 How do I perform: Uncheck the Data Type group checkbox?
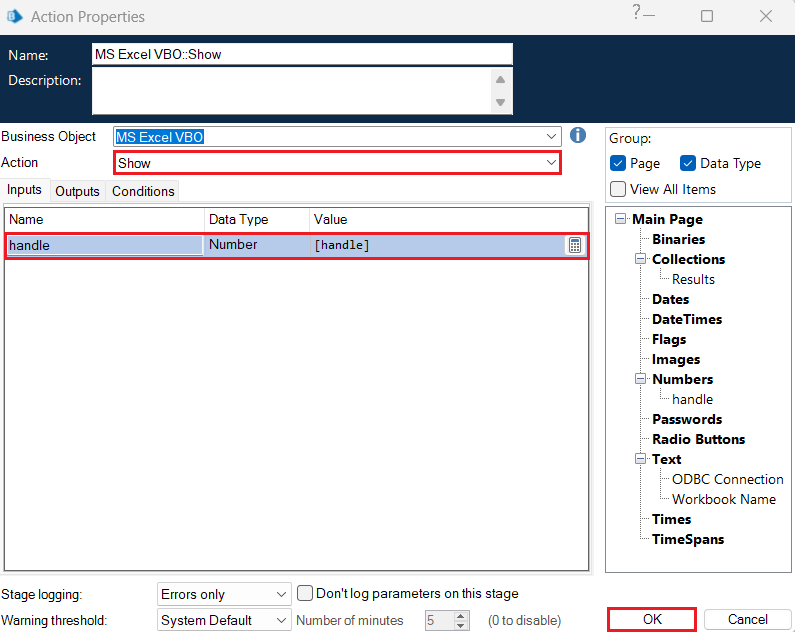tap(688, 164)
